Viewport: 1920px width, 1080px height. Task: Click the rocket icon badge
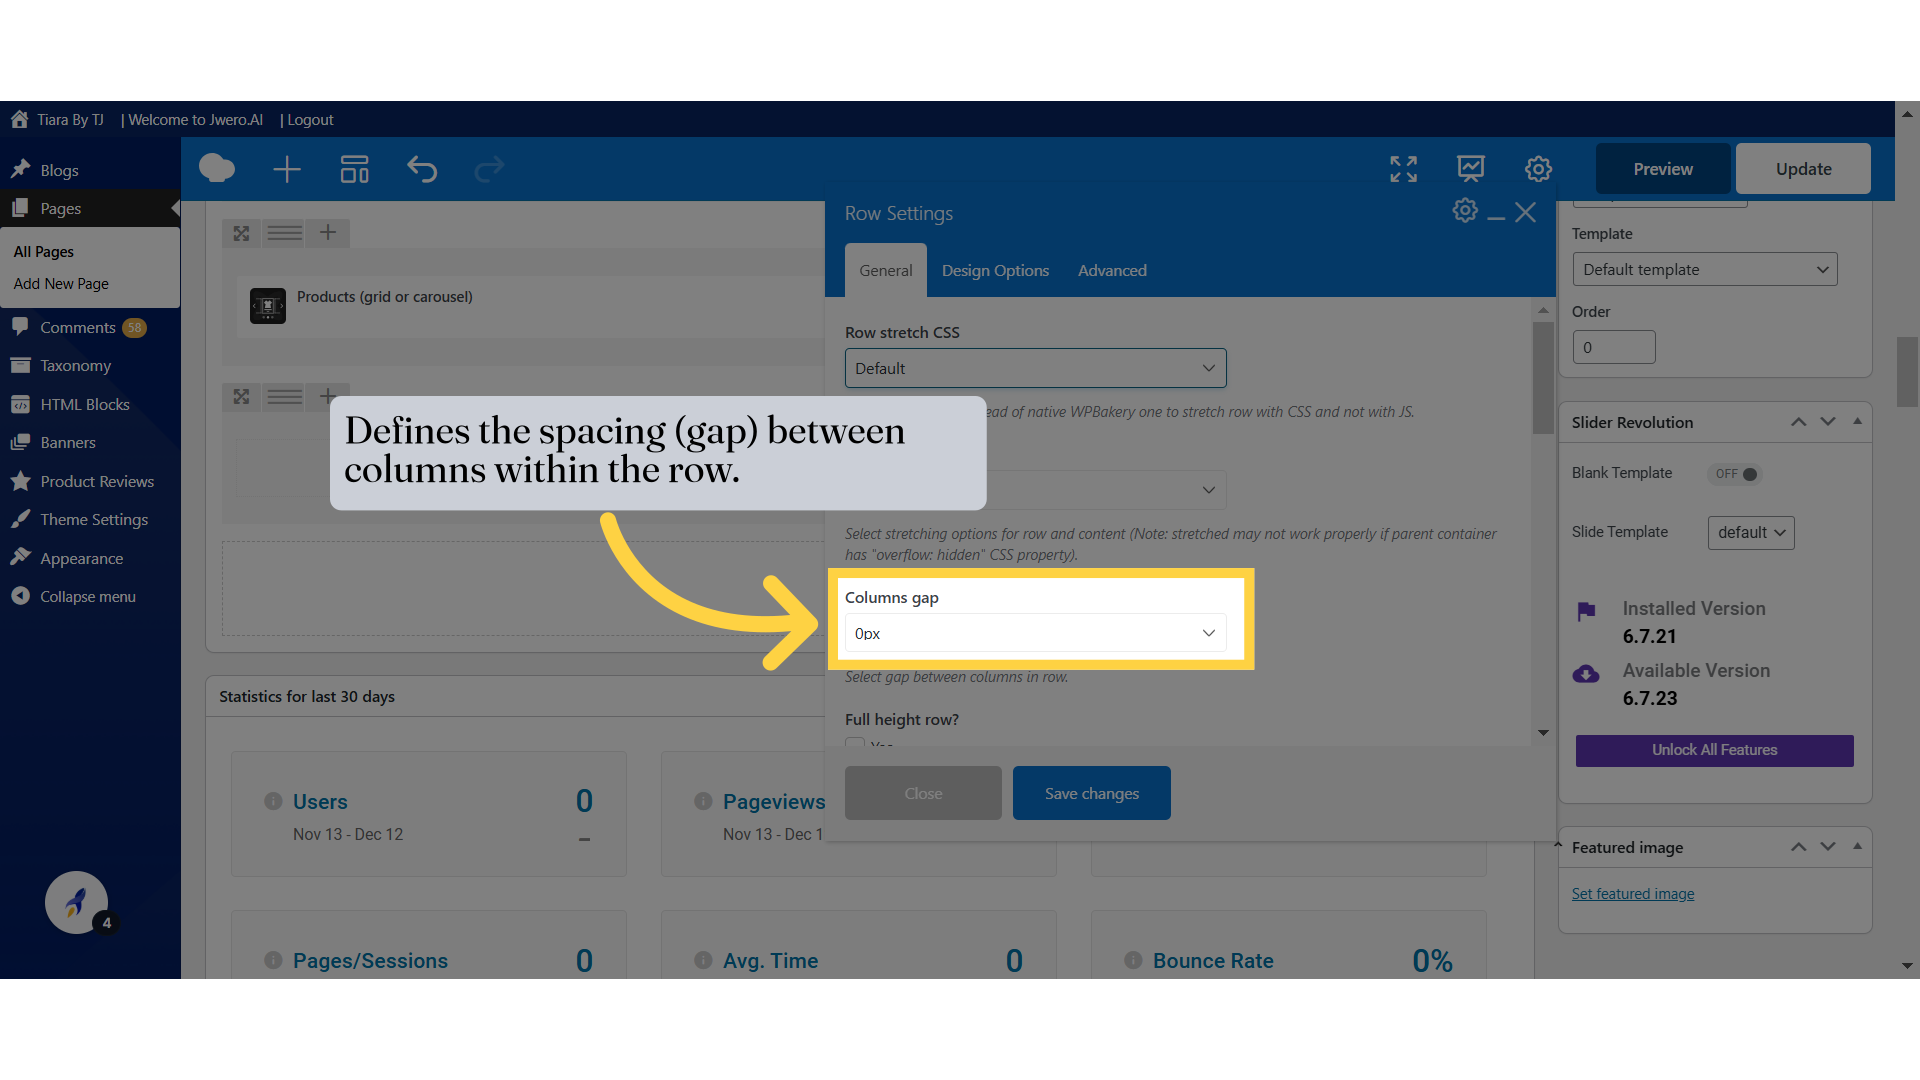click(76, 903)
